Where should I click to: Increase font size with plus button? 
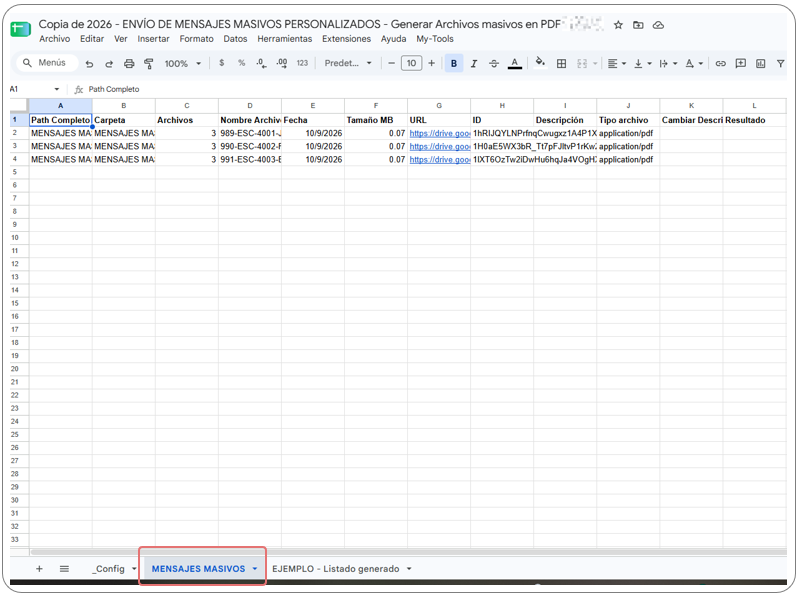point(432,63)
